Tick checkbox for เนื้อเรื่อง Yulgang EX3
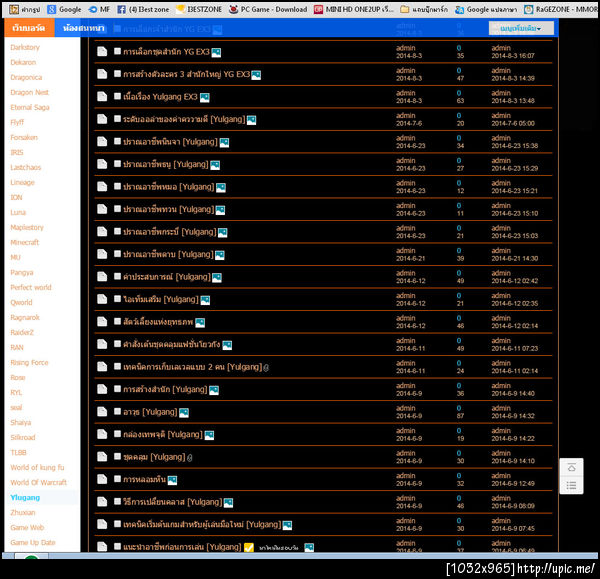This screenshot has width=600, height=579. pyautogui.click(x=117, y=96)
